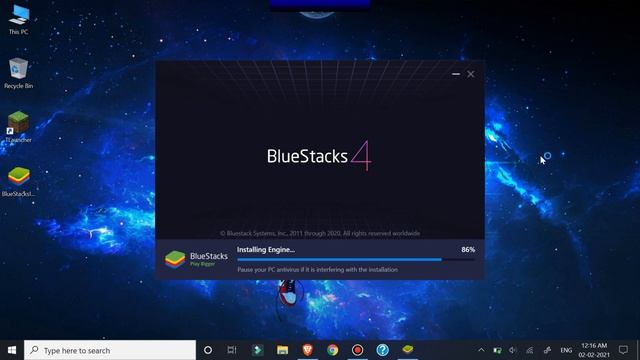Open the pen/link tray icon next to ENG

tap(547, 350)
